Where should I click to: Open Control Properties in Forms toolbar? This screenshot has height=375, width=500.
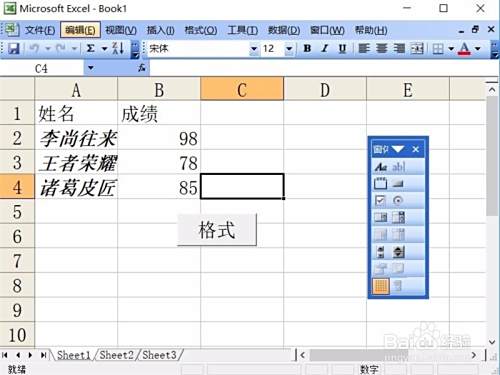(381, 269)
